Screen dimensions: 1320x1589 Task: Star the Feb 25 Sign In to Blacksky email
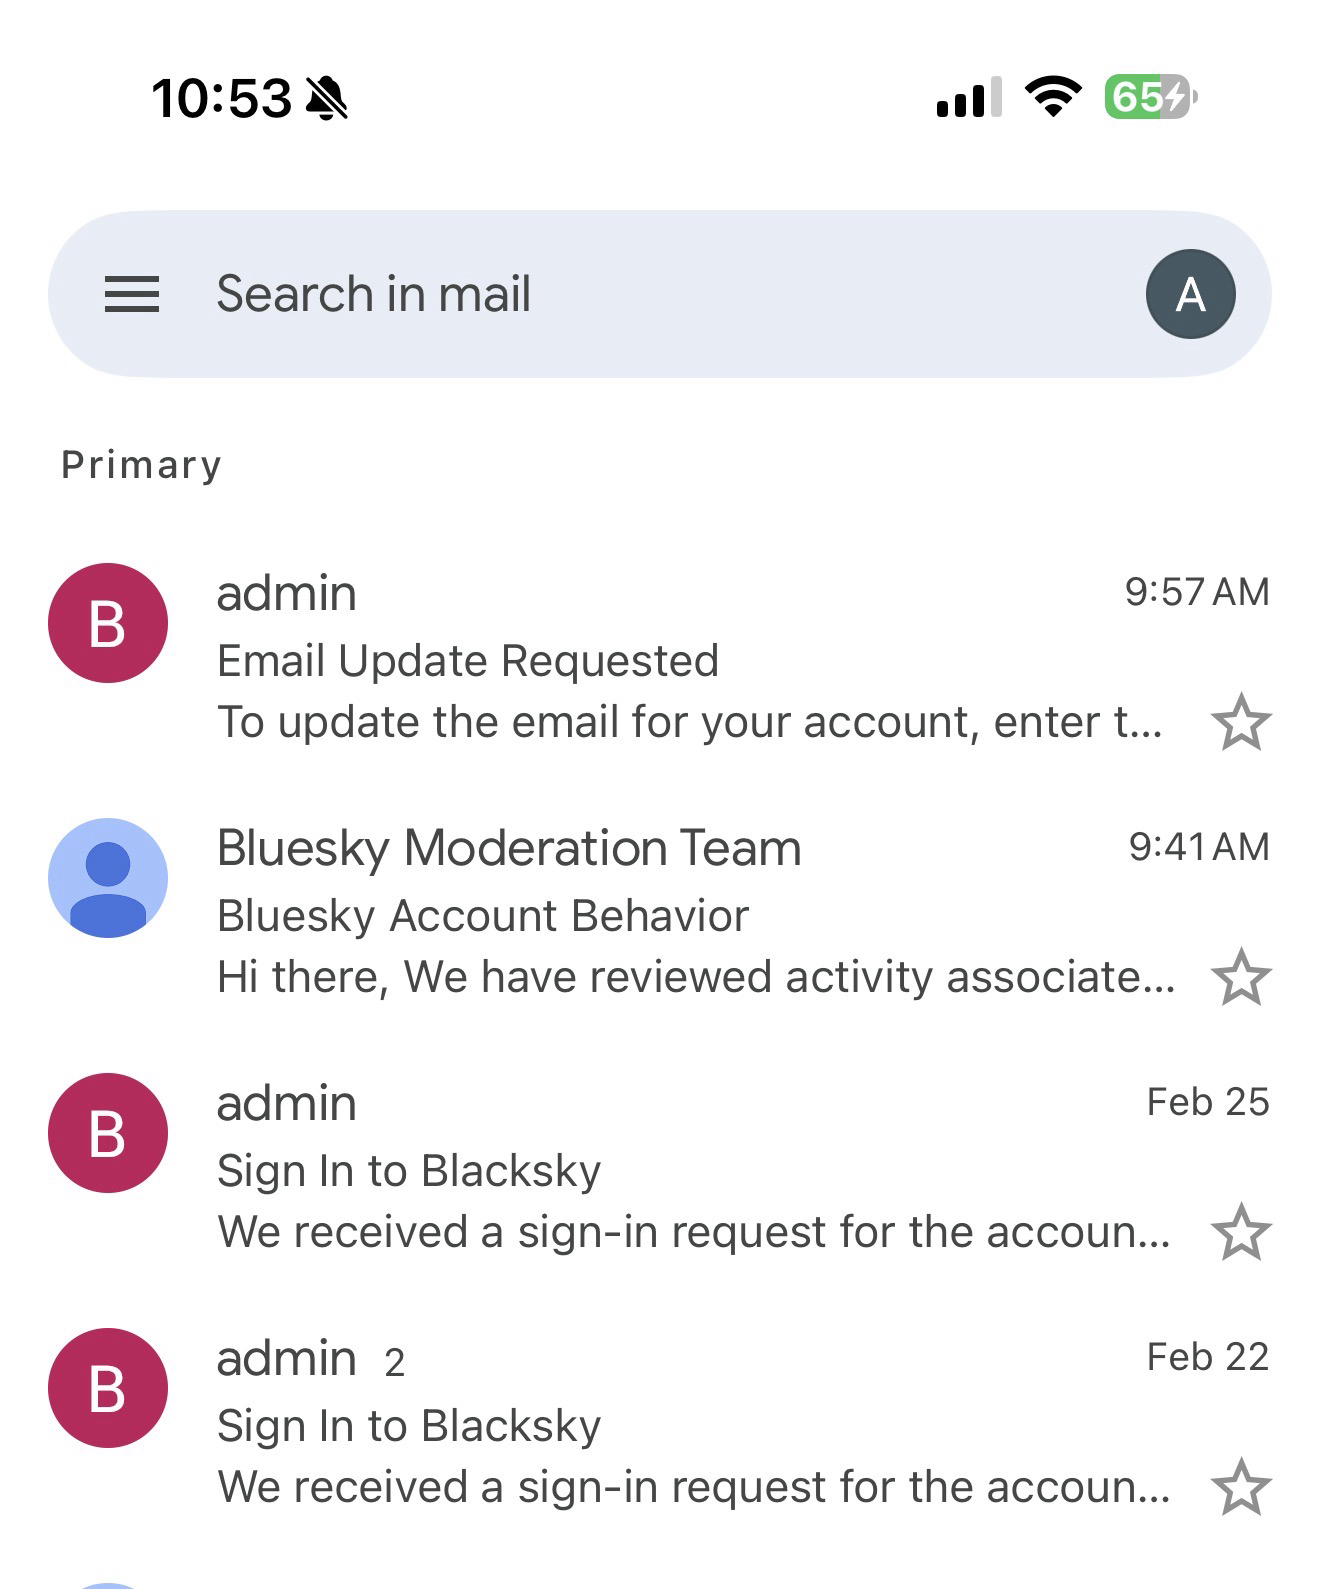point(1240,1232)
